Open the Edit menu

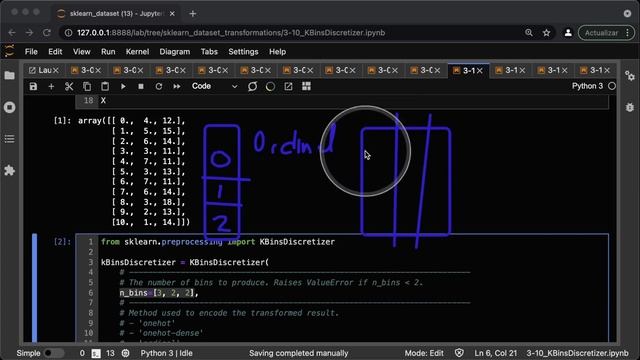click(55, 52)
